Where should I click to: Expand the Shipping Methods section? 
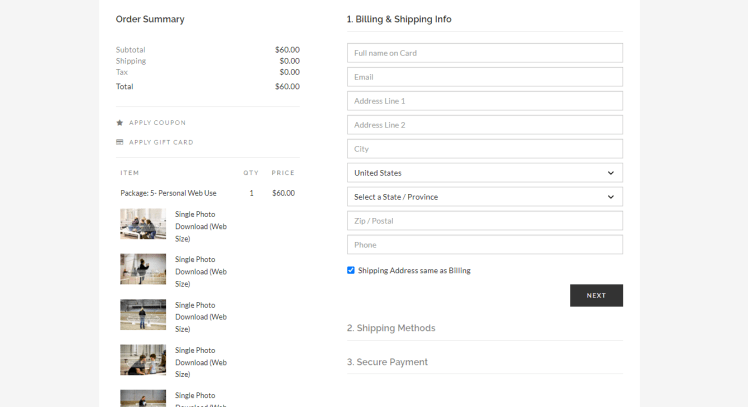(391, 328)
